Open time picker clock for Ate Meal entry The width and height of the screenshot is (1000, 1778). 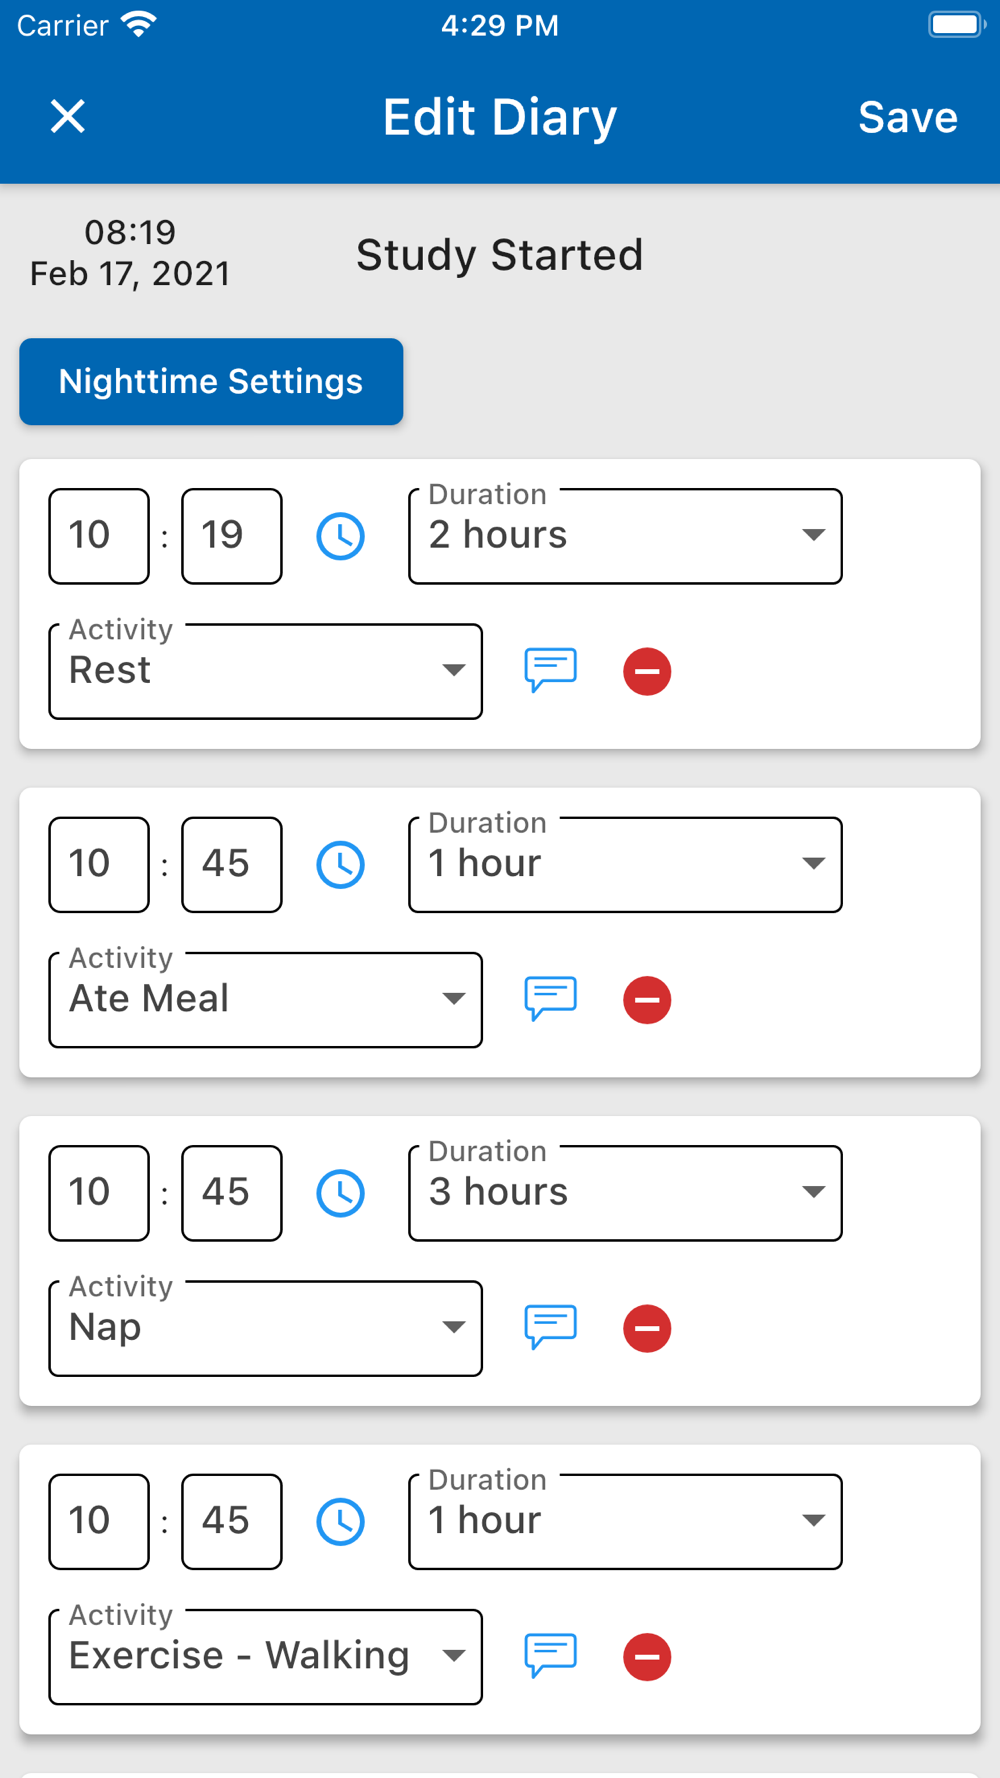[x=341, y=865]
